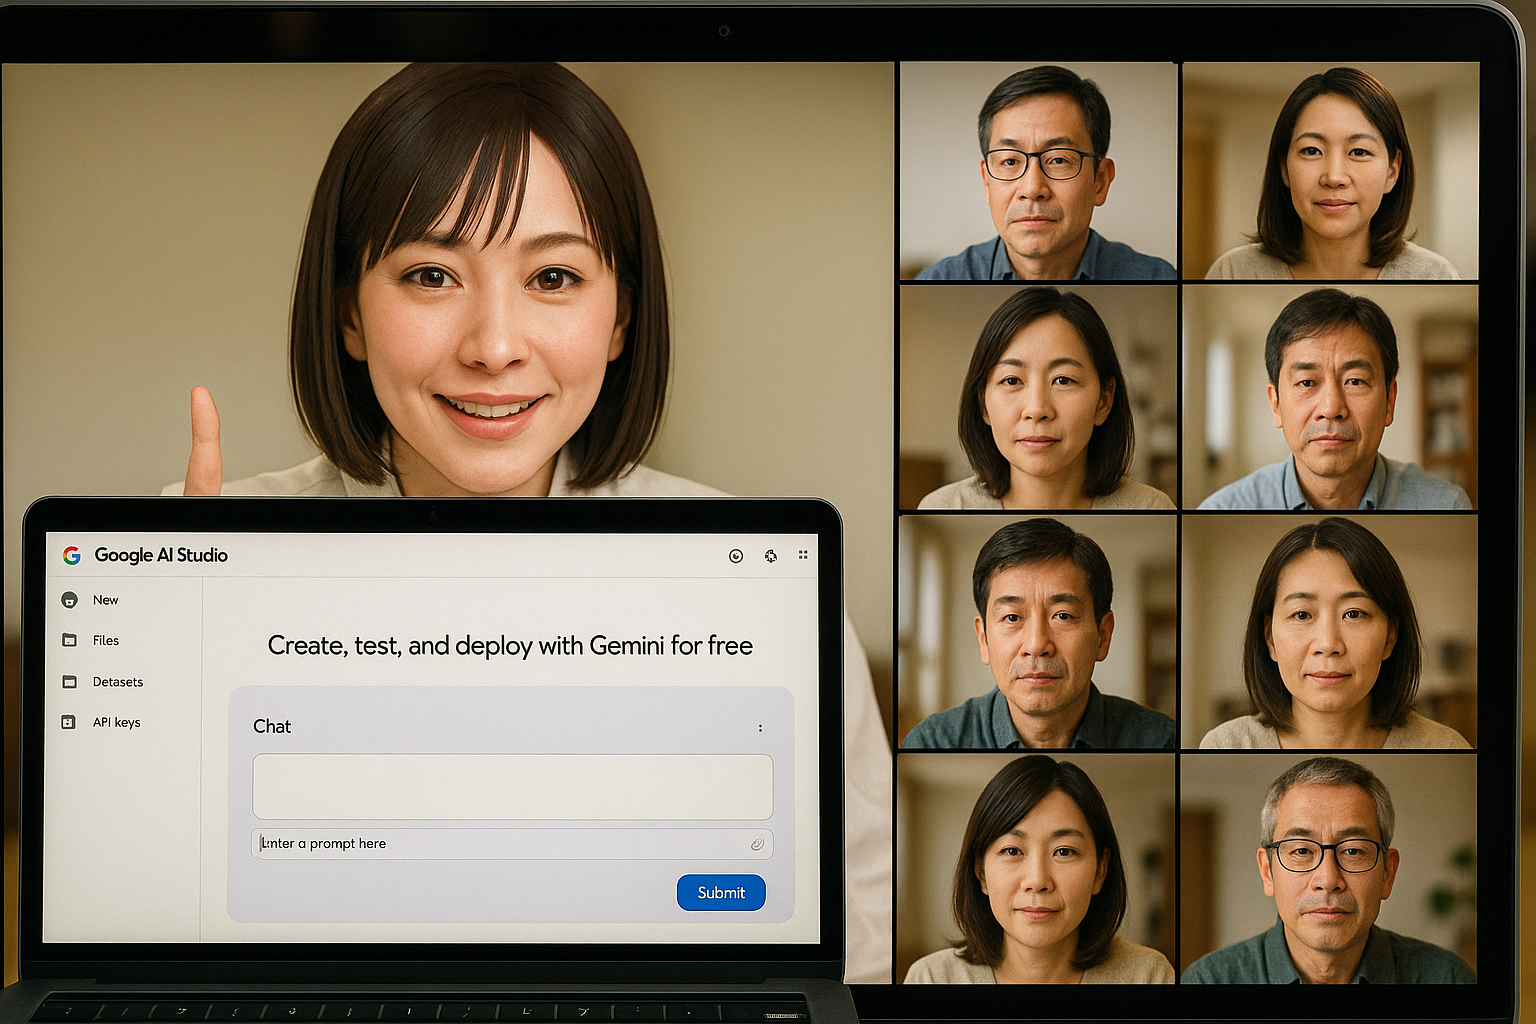Select Files in the sidebar
Viewport: 1536px width, 1024px height.
tap(105, 641)
